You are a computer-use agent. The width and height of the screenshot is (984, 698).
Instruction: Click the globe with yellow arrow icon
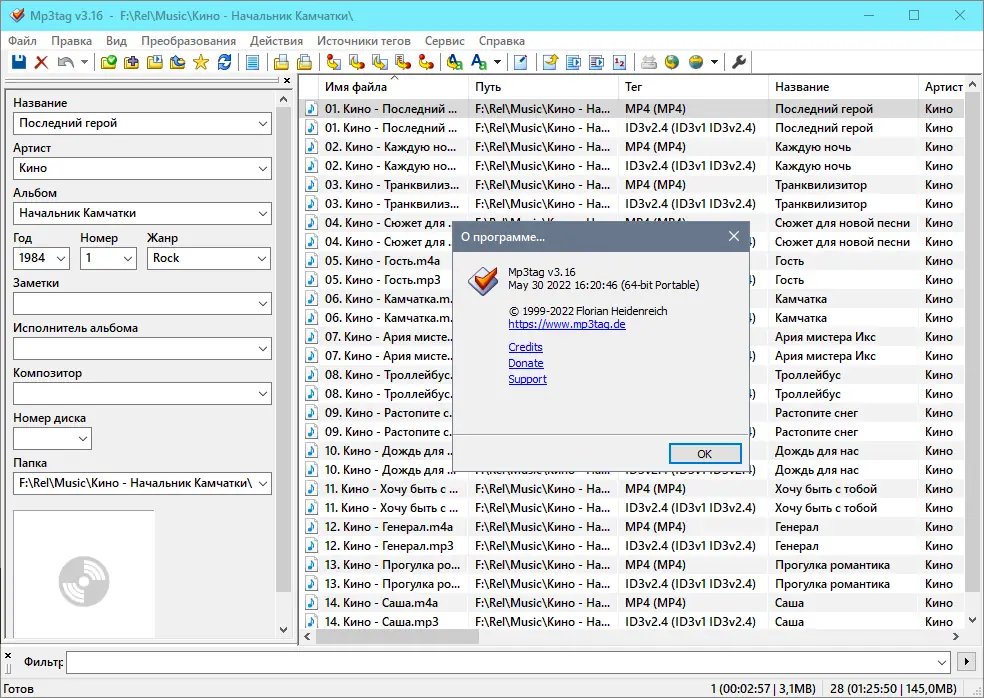[672, 62]
